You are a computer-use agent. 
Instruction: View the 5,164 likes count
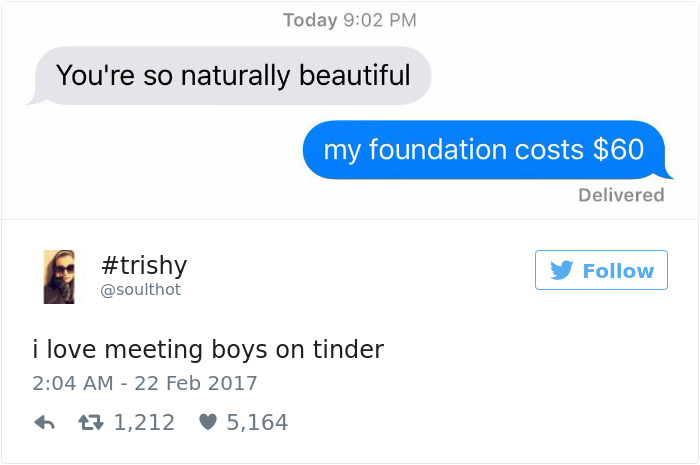click(x=257, y=423)
